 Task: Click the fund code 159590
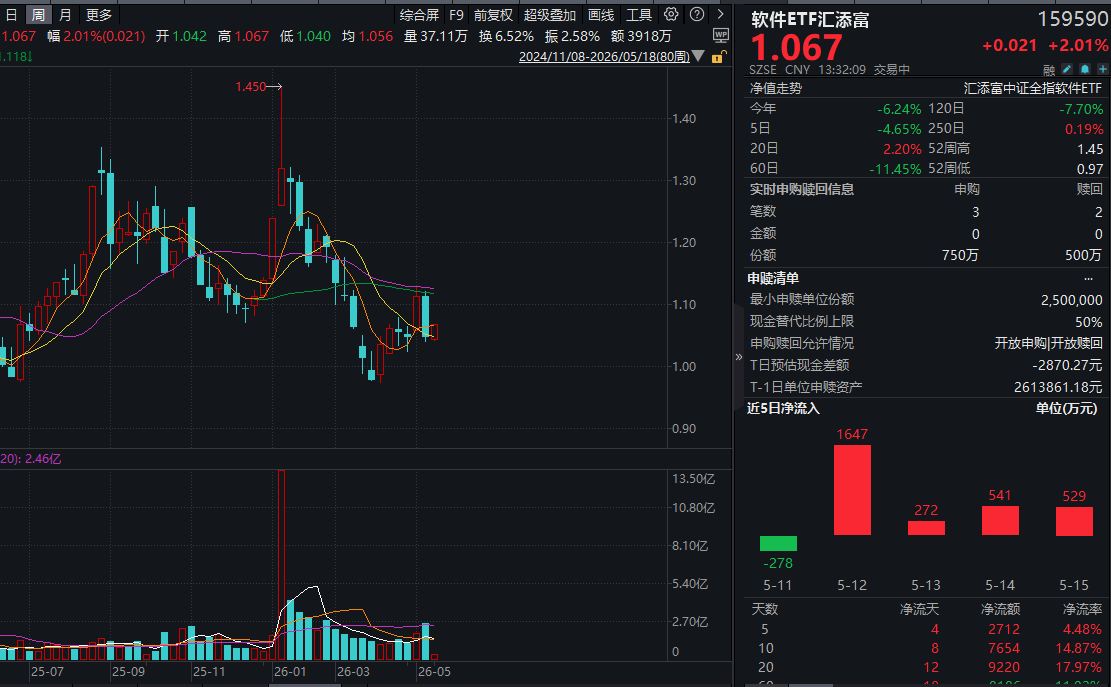(1073, 19)
